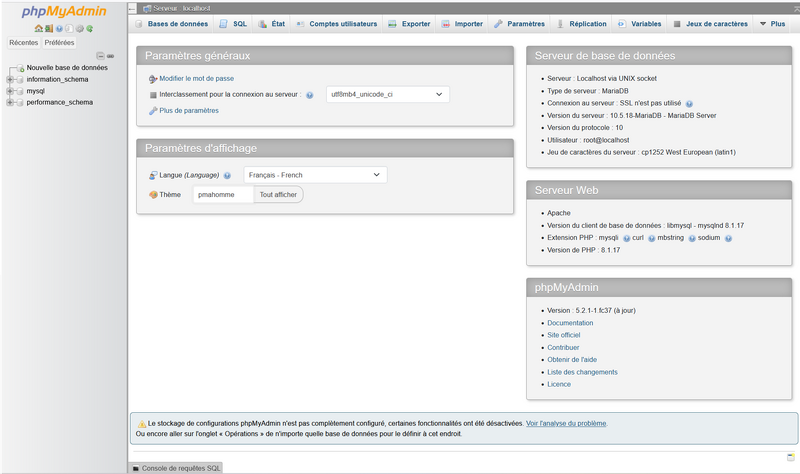The image size is (800, 474).
Task: Open the Documentation link
Action: pyautogui.click(x=570, y=323)
